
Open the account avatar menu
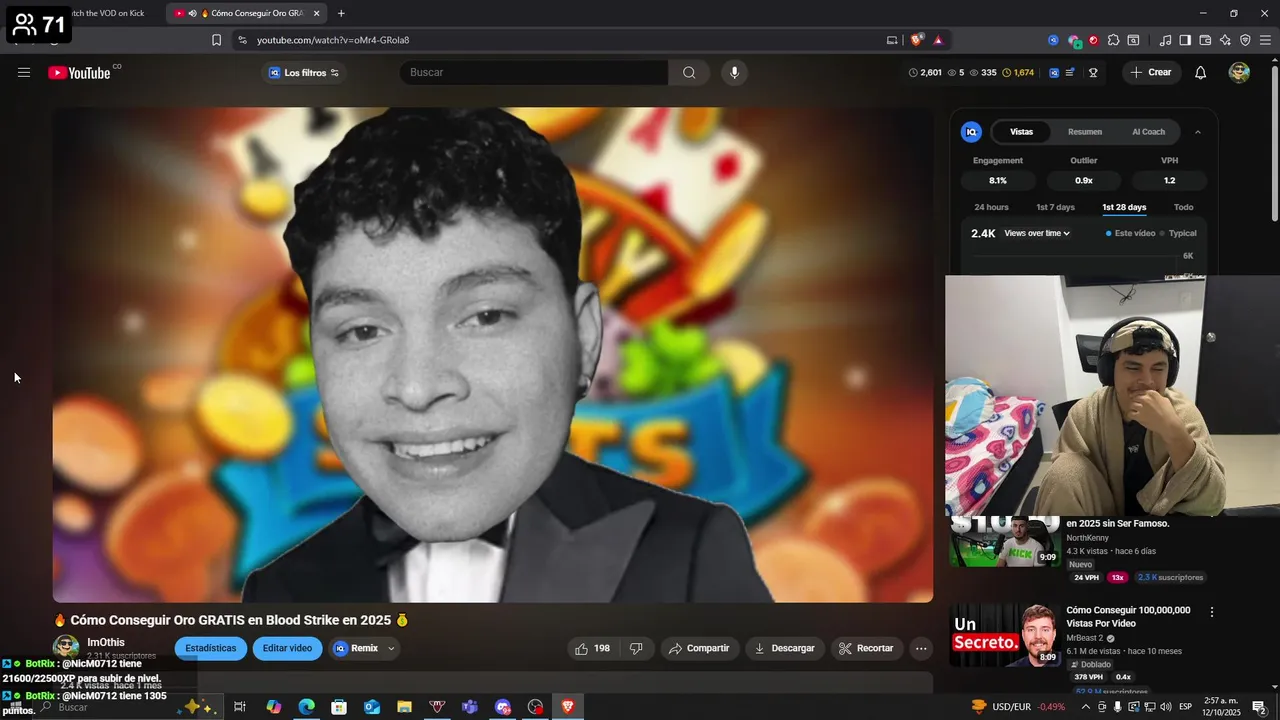point(1239,72)
